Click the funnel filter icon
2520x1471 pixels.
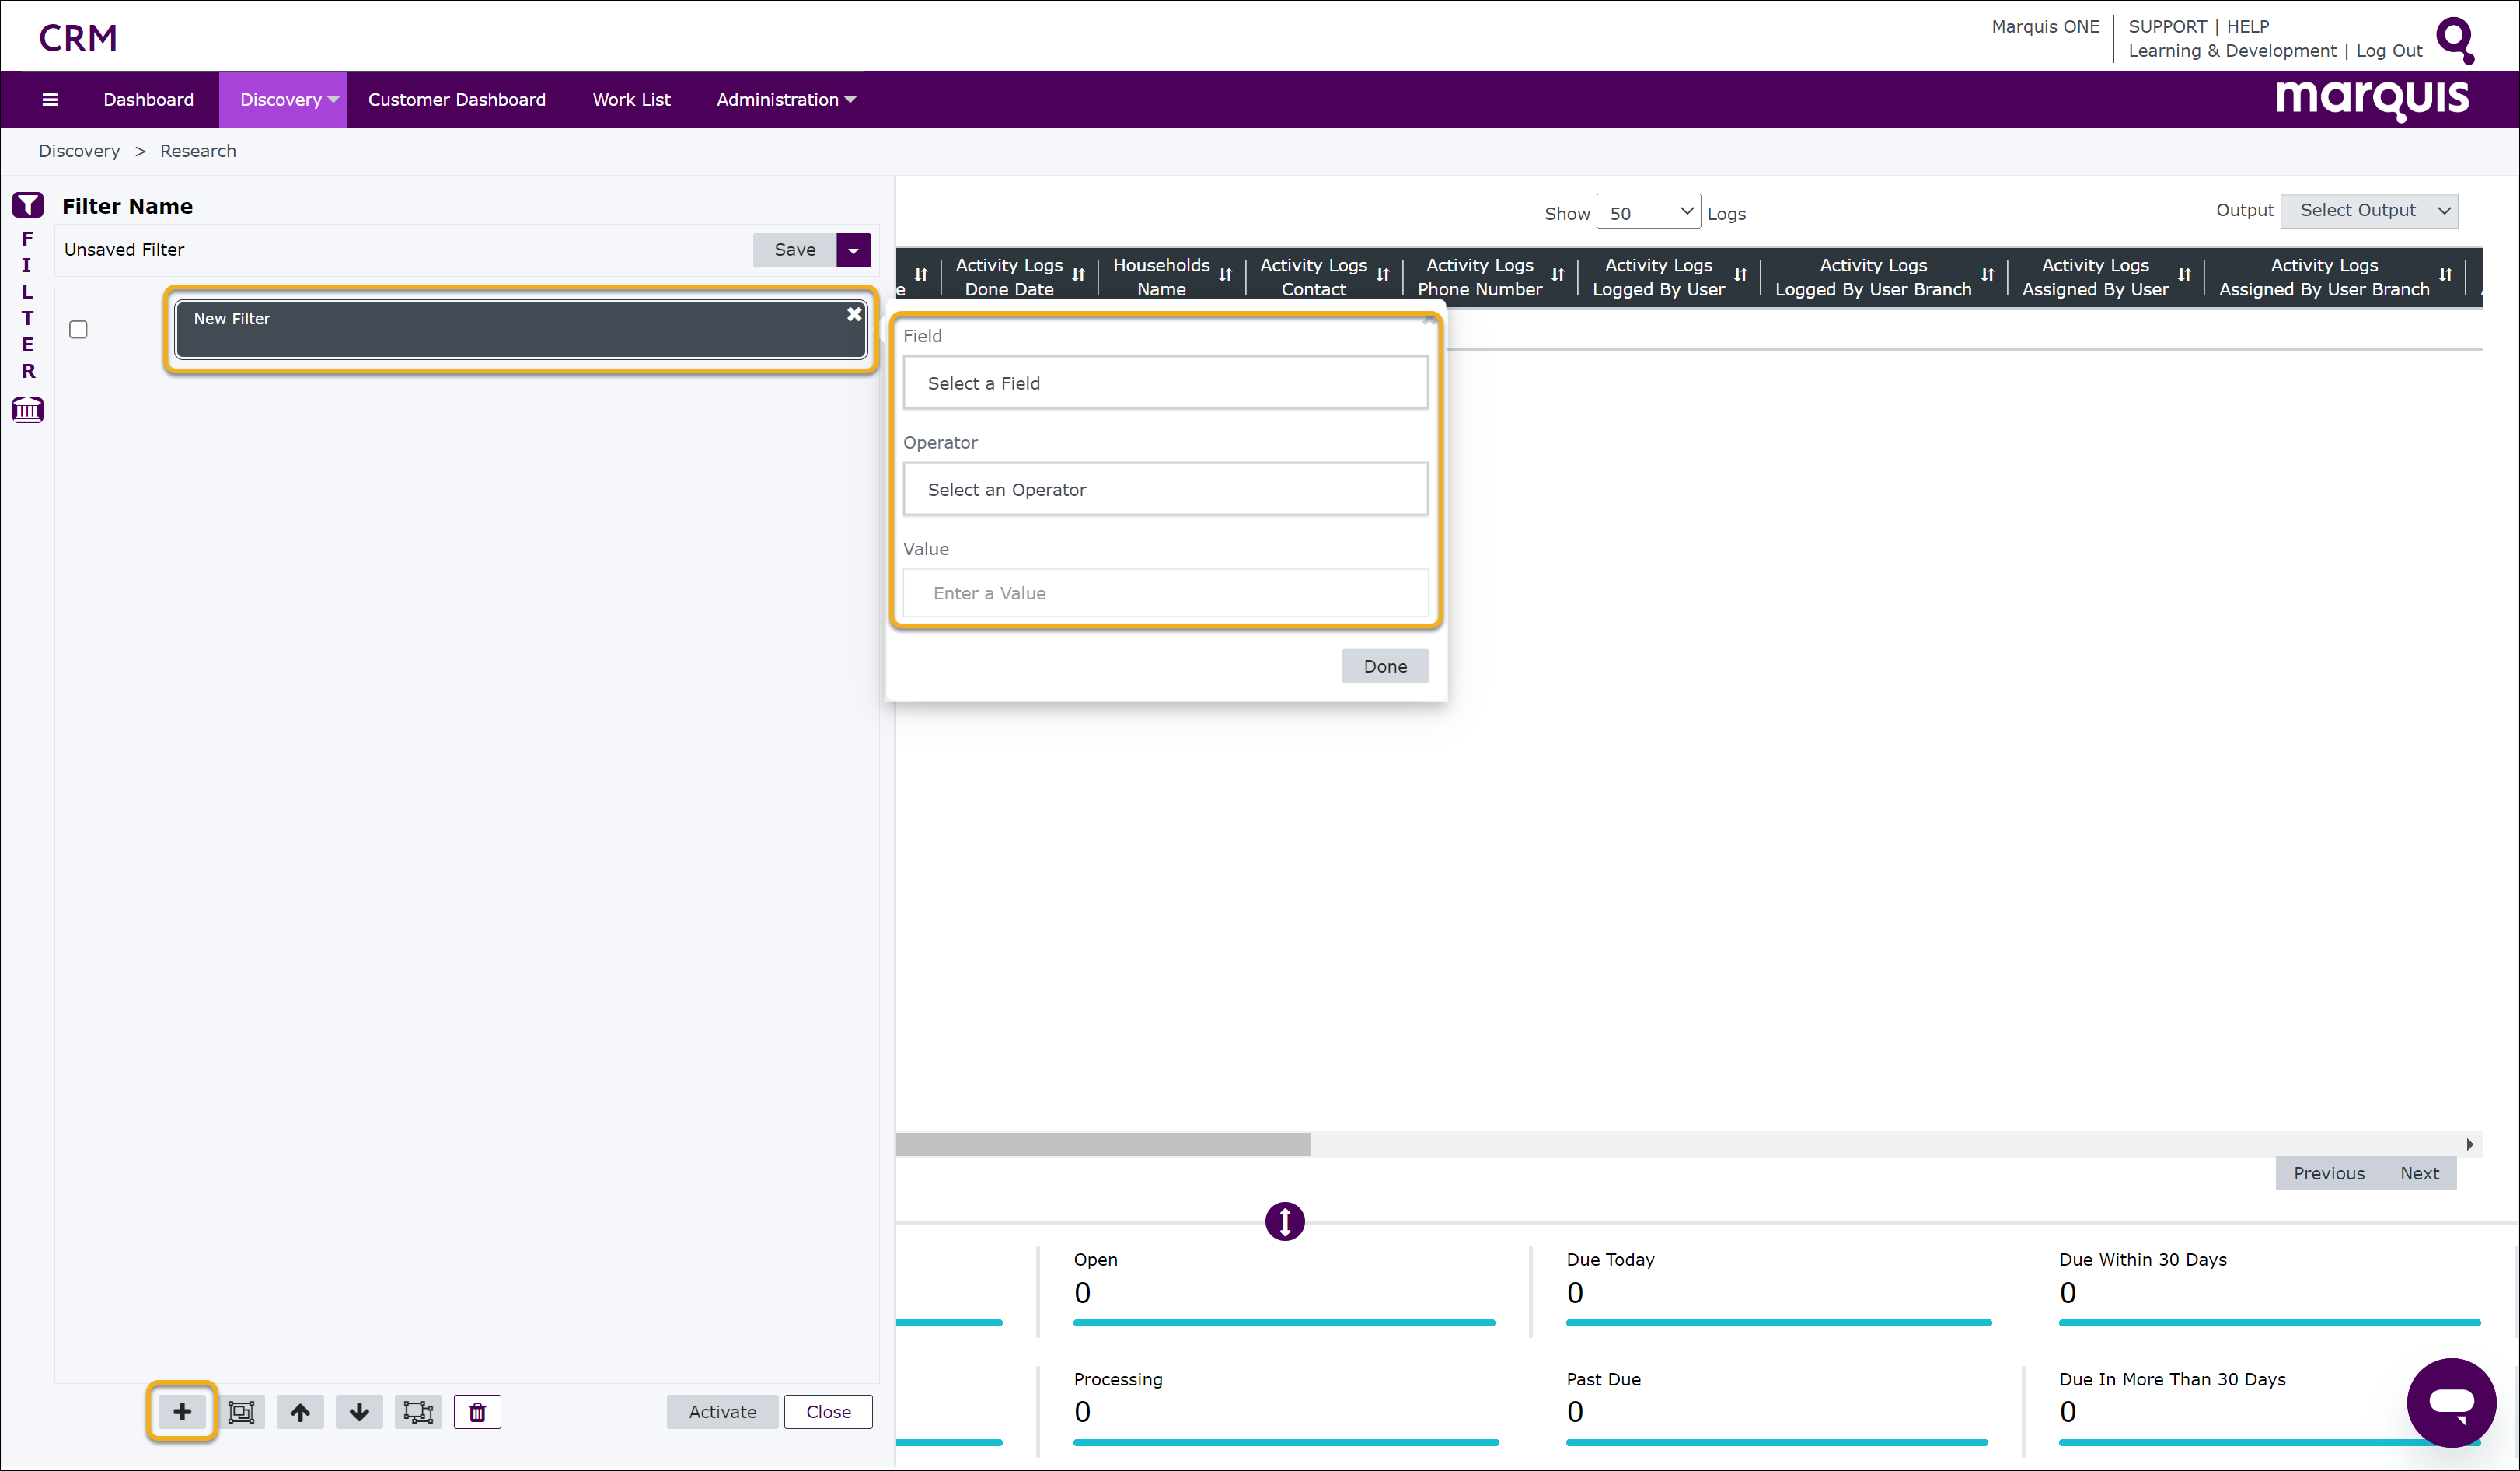(x=28, y=205)
